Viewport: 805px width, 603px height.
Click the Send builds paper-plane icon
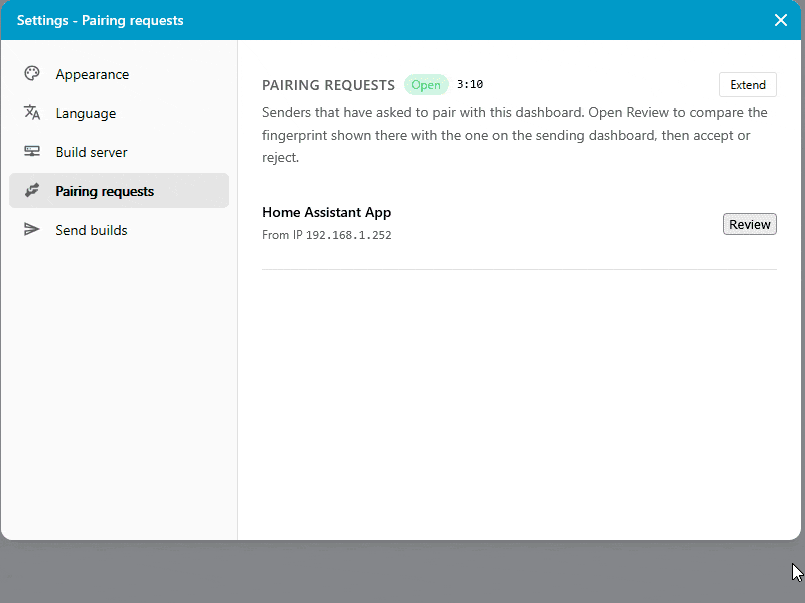pyautogui.click(x=32, y=229)
